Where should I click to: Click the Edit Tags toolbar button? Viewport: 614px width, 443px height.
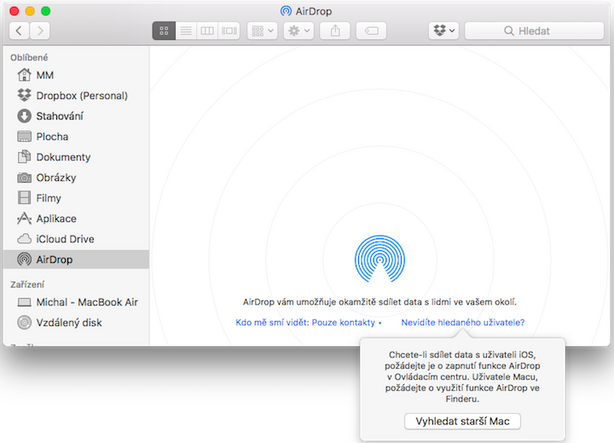pos(371,31)
